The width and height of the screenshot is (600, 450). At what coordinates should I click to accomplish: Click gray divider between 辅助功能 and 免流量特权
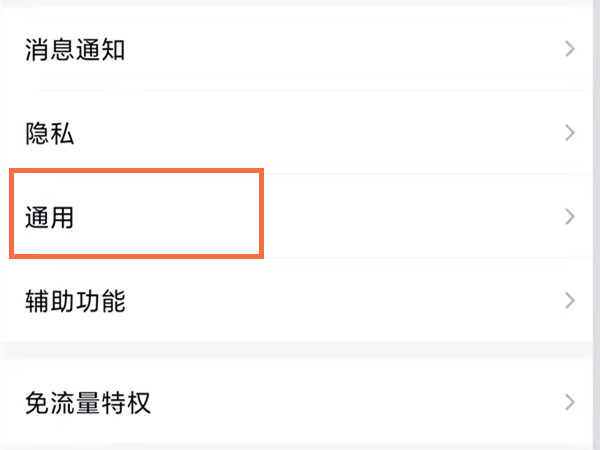[300, 352]
